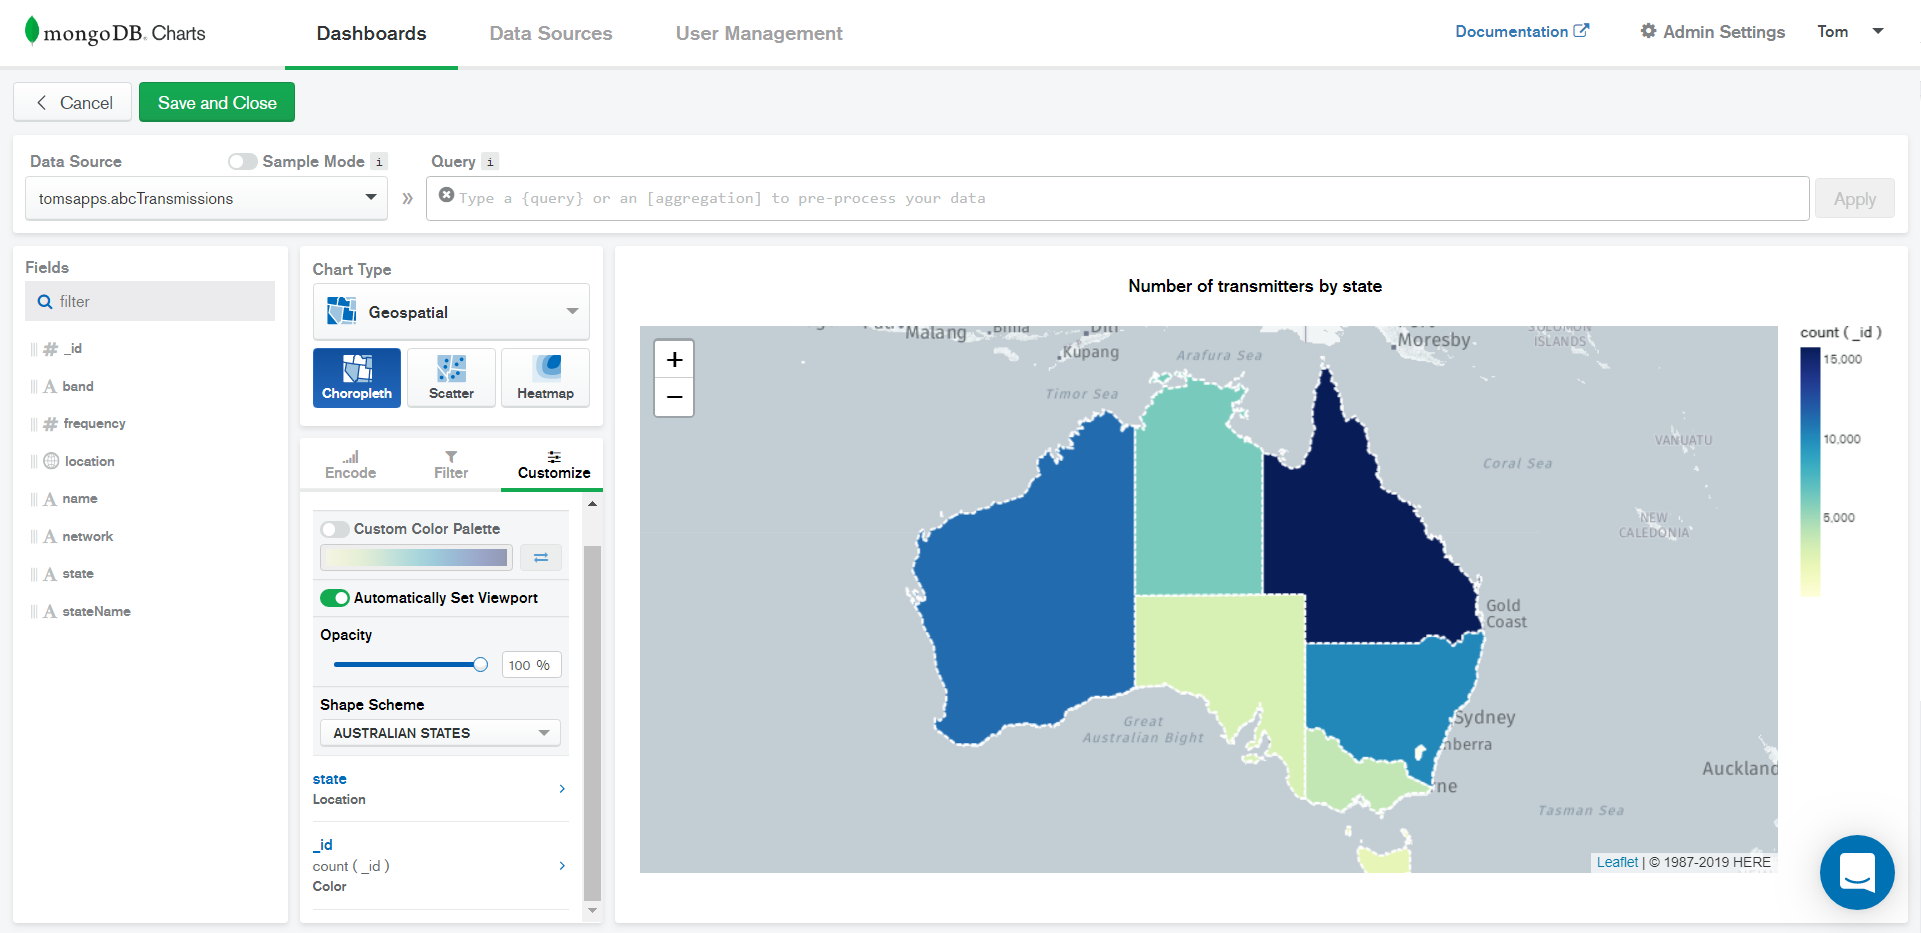The height and width of the screenshot is (933, 1921).
Task: Expand the state Location channel settings
Action: click(440, 788)
